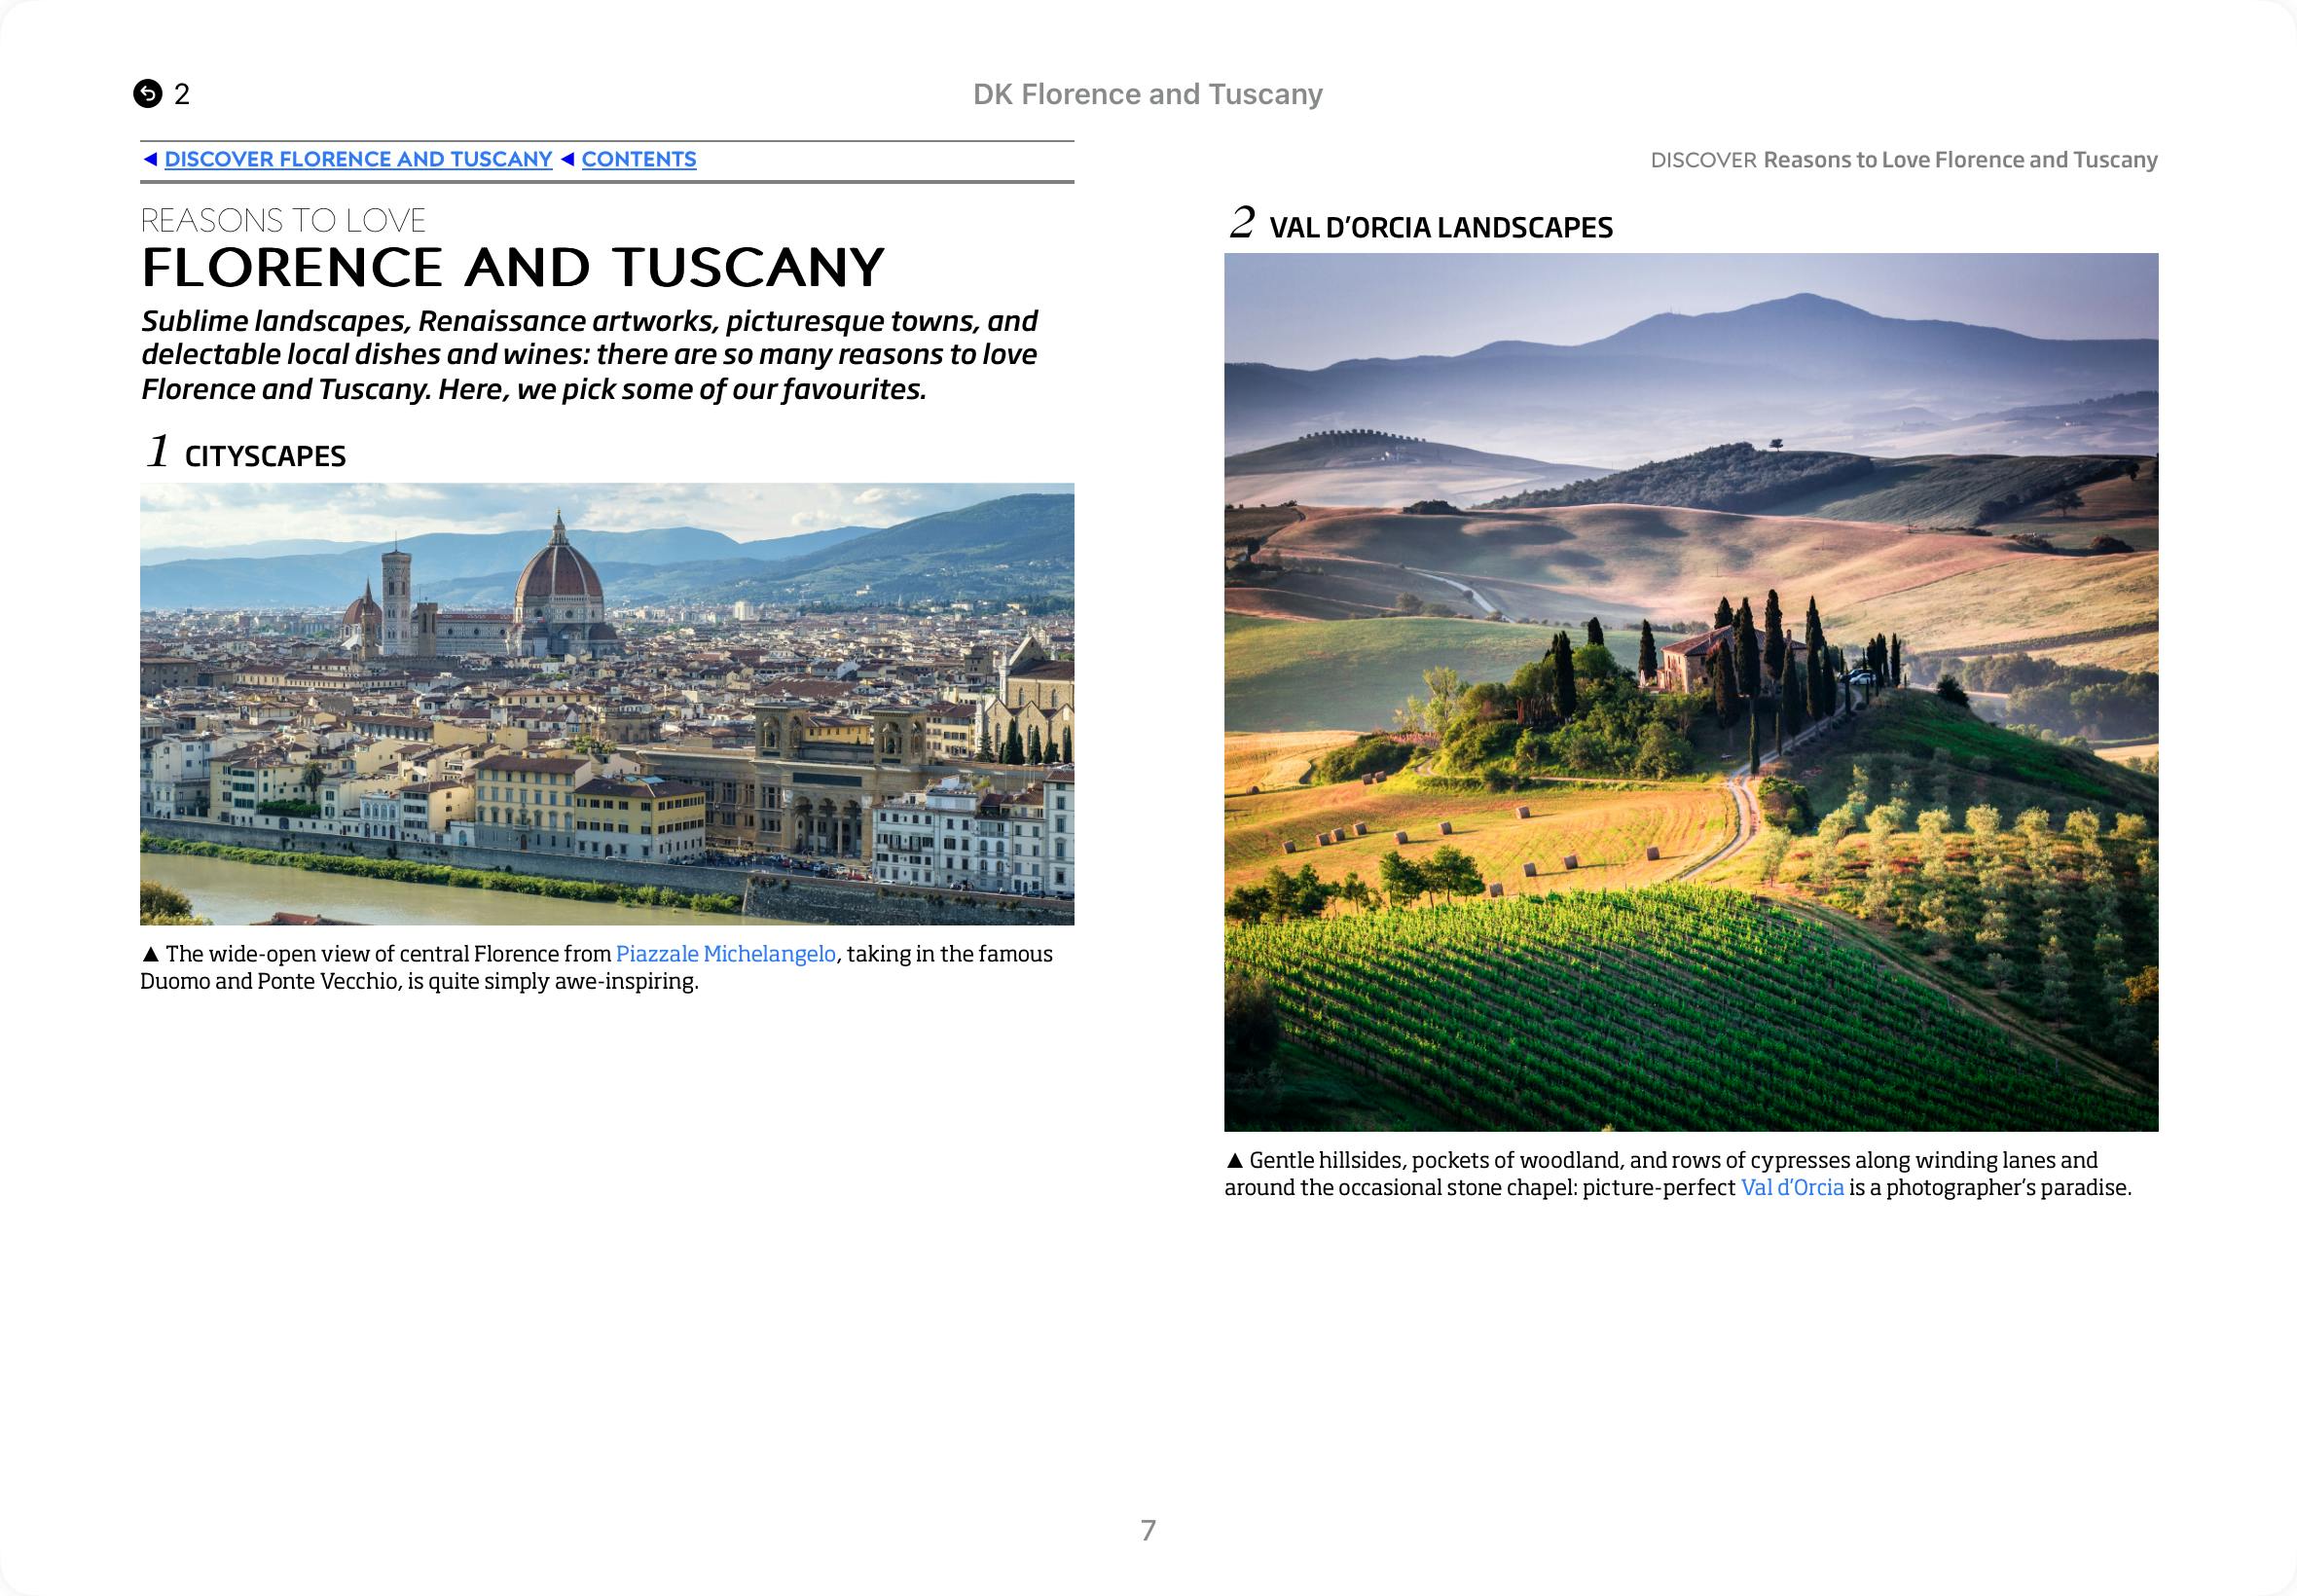Tap page number 7 at the bottom
This screenshot has height=1596, width=2297.
[1148, 1530]
